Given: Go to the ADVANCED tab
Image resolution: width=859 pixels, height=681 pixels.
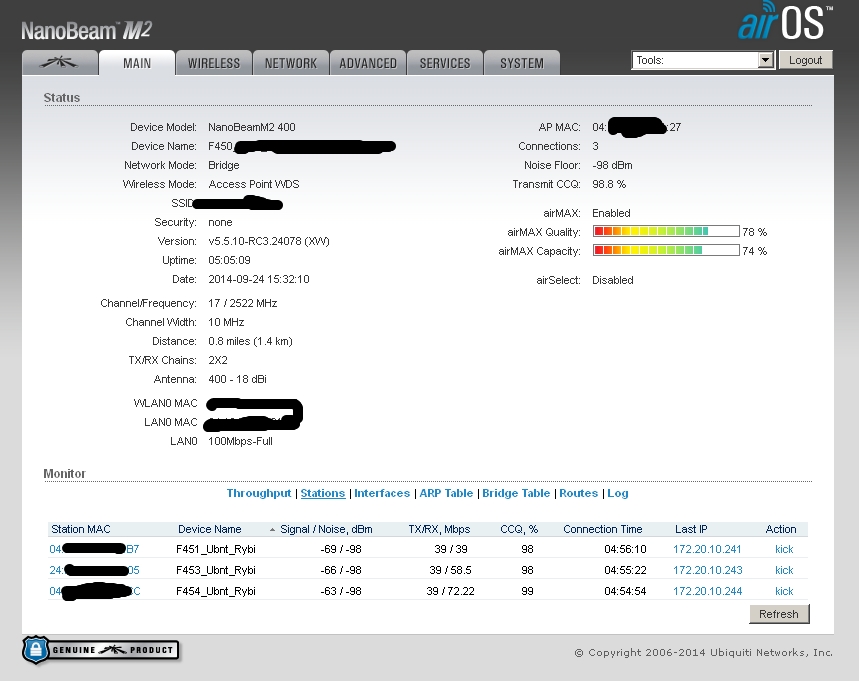Looking at the screenshot, I should click(368, 63).
